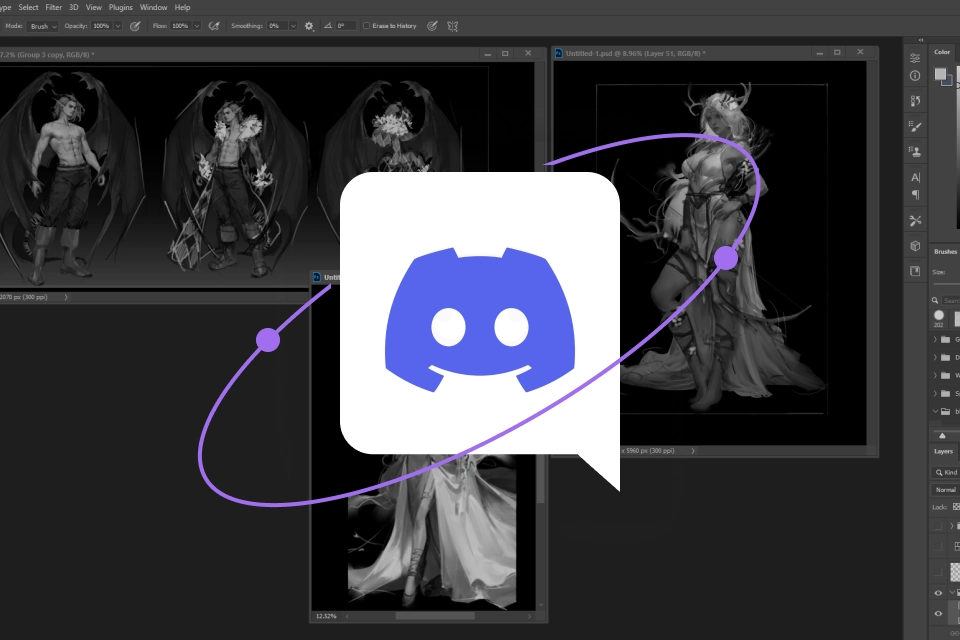960x640 pixels.
Task: Open the Help menu
Action: 182,7
